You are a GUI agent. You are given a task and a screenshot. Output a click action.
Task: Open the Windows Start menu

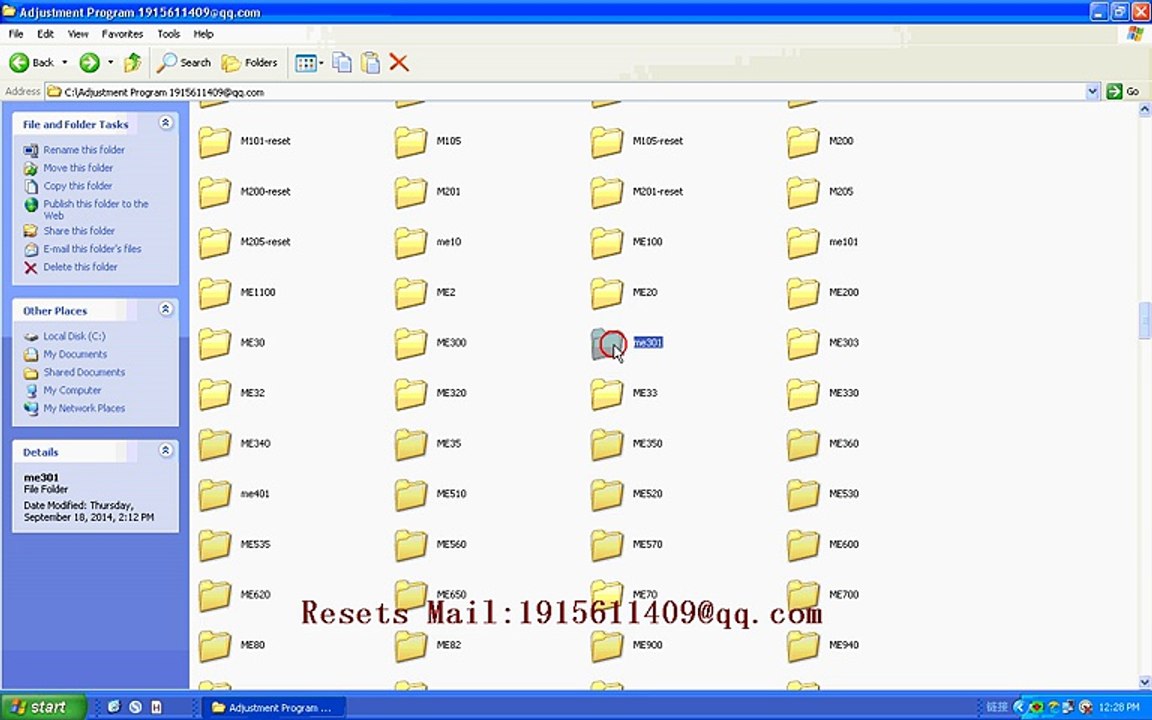[43, 707]
